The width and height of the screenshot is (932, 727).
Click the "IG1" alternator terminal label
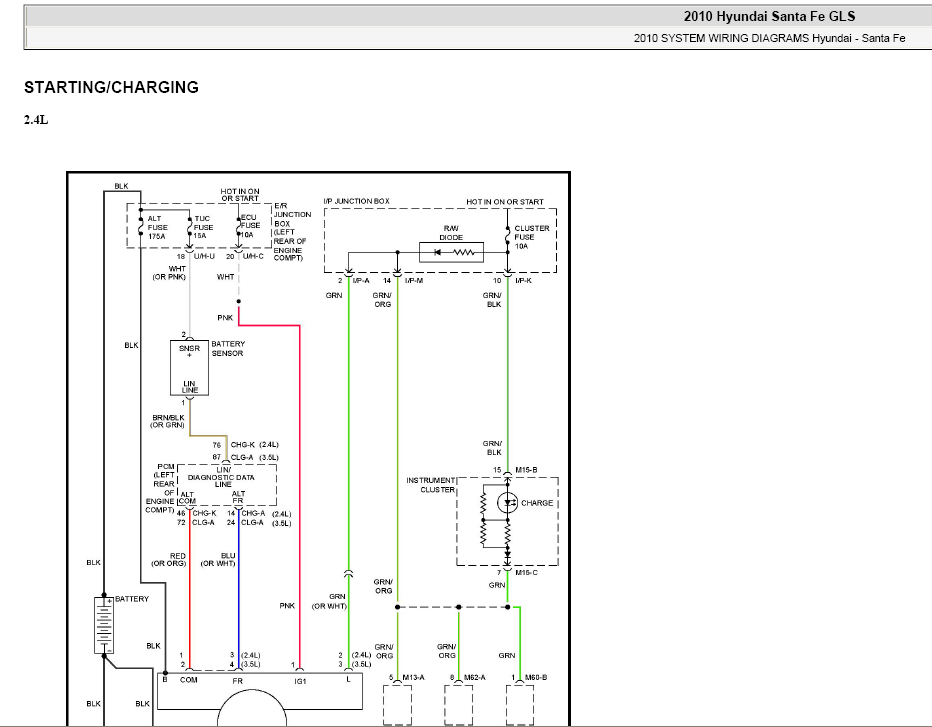click(300, 681)
